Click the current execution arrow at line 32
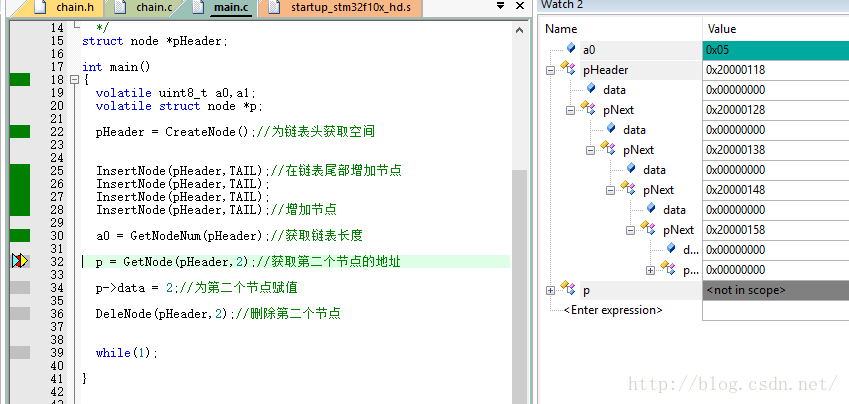This screenshot has height=404, width=849. coord(20,262)
